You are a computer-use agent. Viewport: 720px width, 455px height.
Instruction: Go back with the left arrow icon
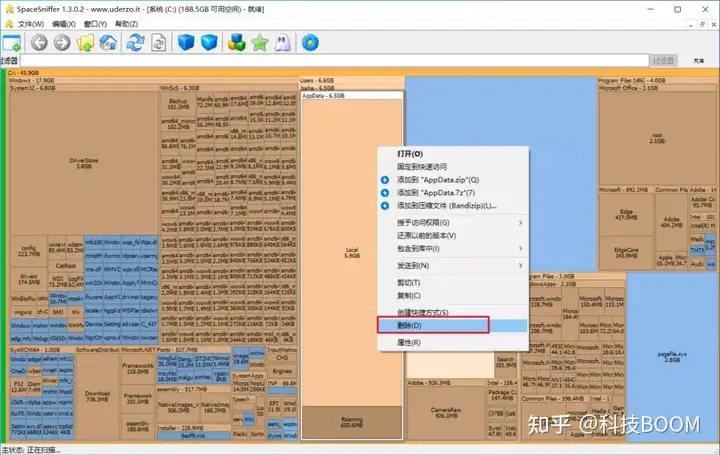tap(39, 43)
